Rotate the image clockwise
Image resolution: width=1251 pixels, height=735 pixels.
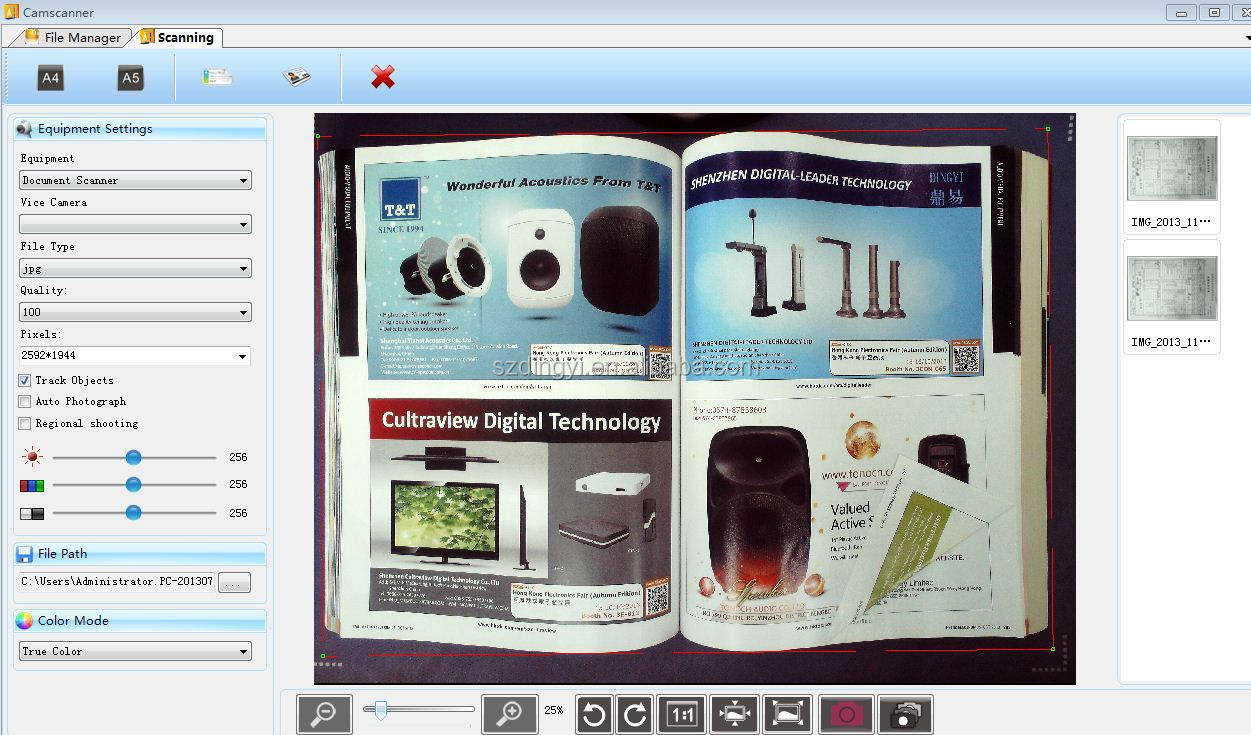pyautogui.click(x=635, y=714)
